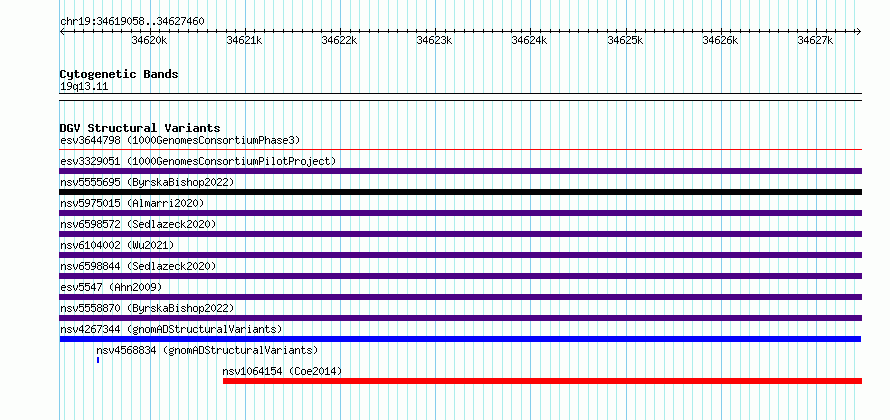Image resolution: width=890 pixels, height=420 pixels.
Task: Select the purple nsv5975015 variant bar
Action: 460,213
